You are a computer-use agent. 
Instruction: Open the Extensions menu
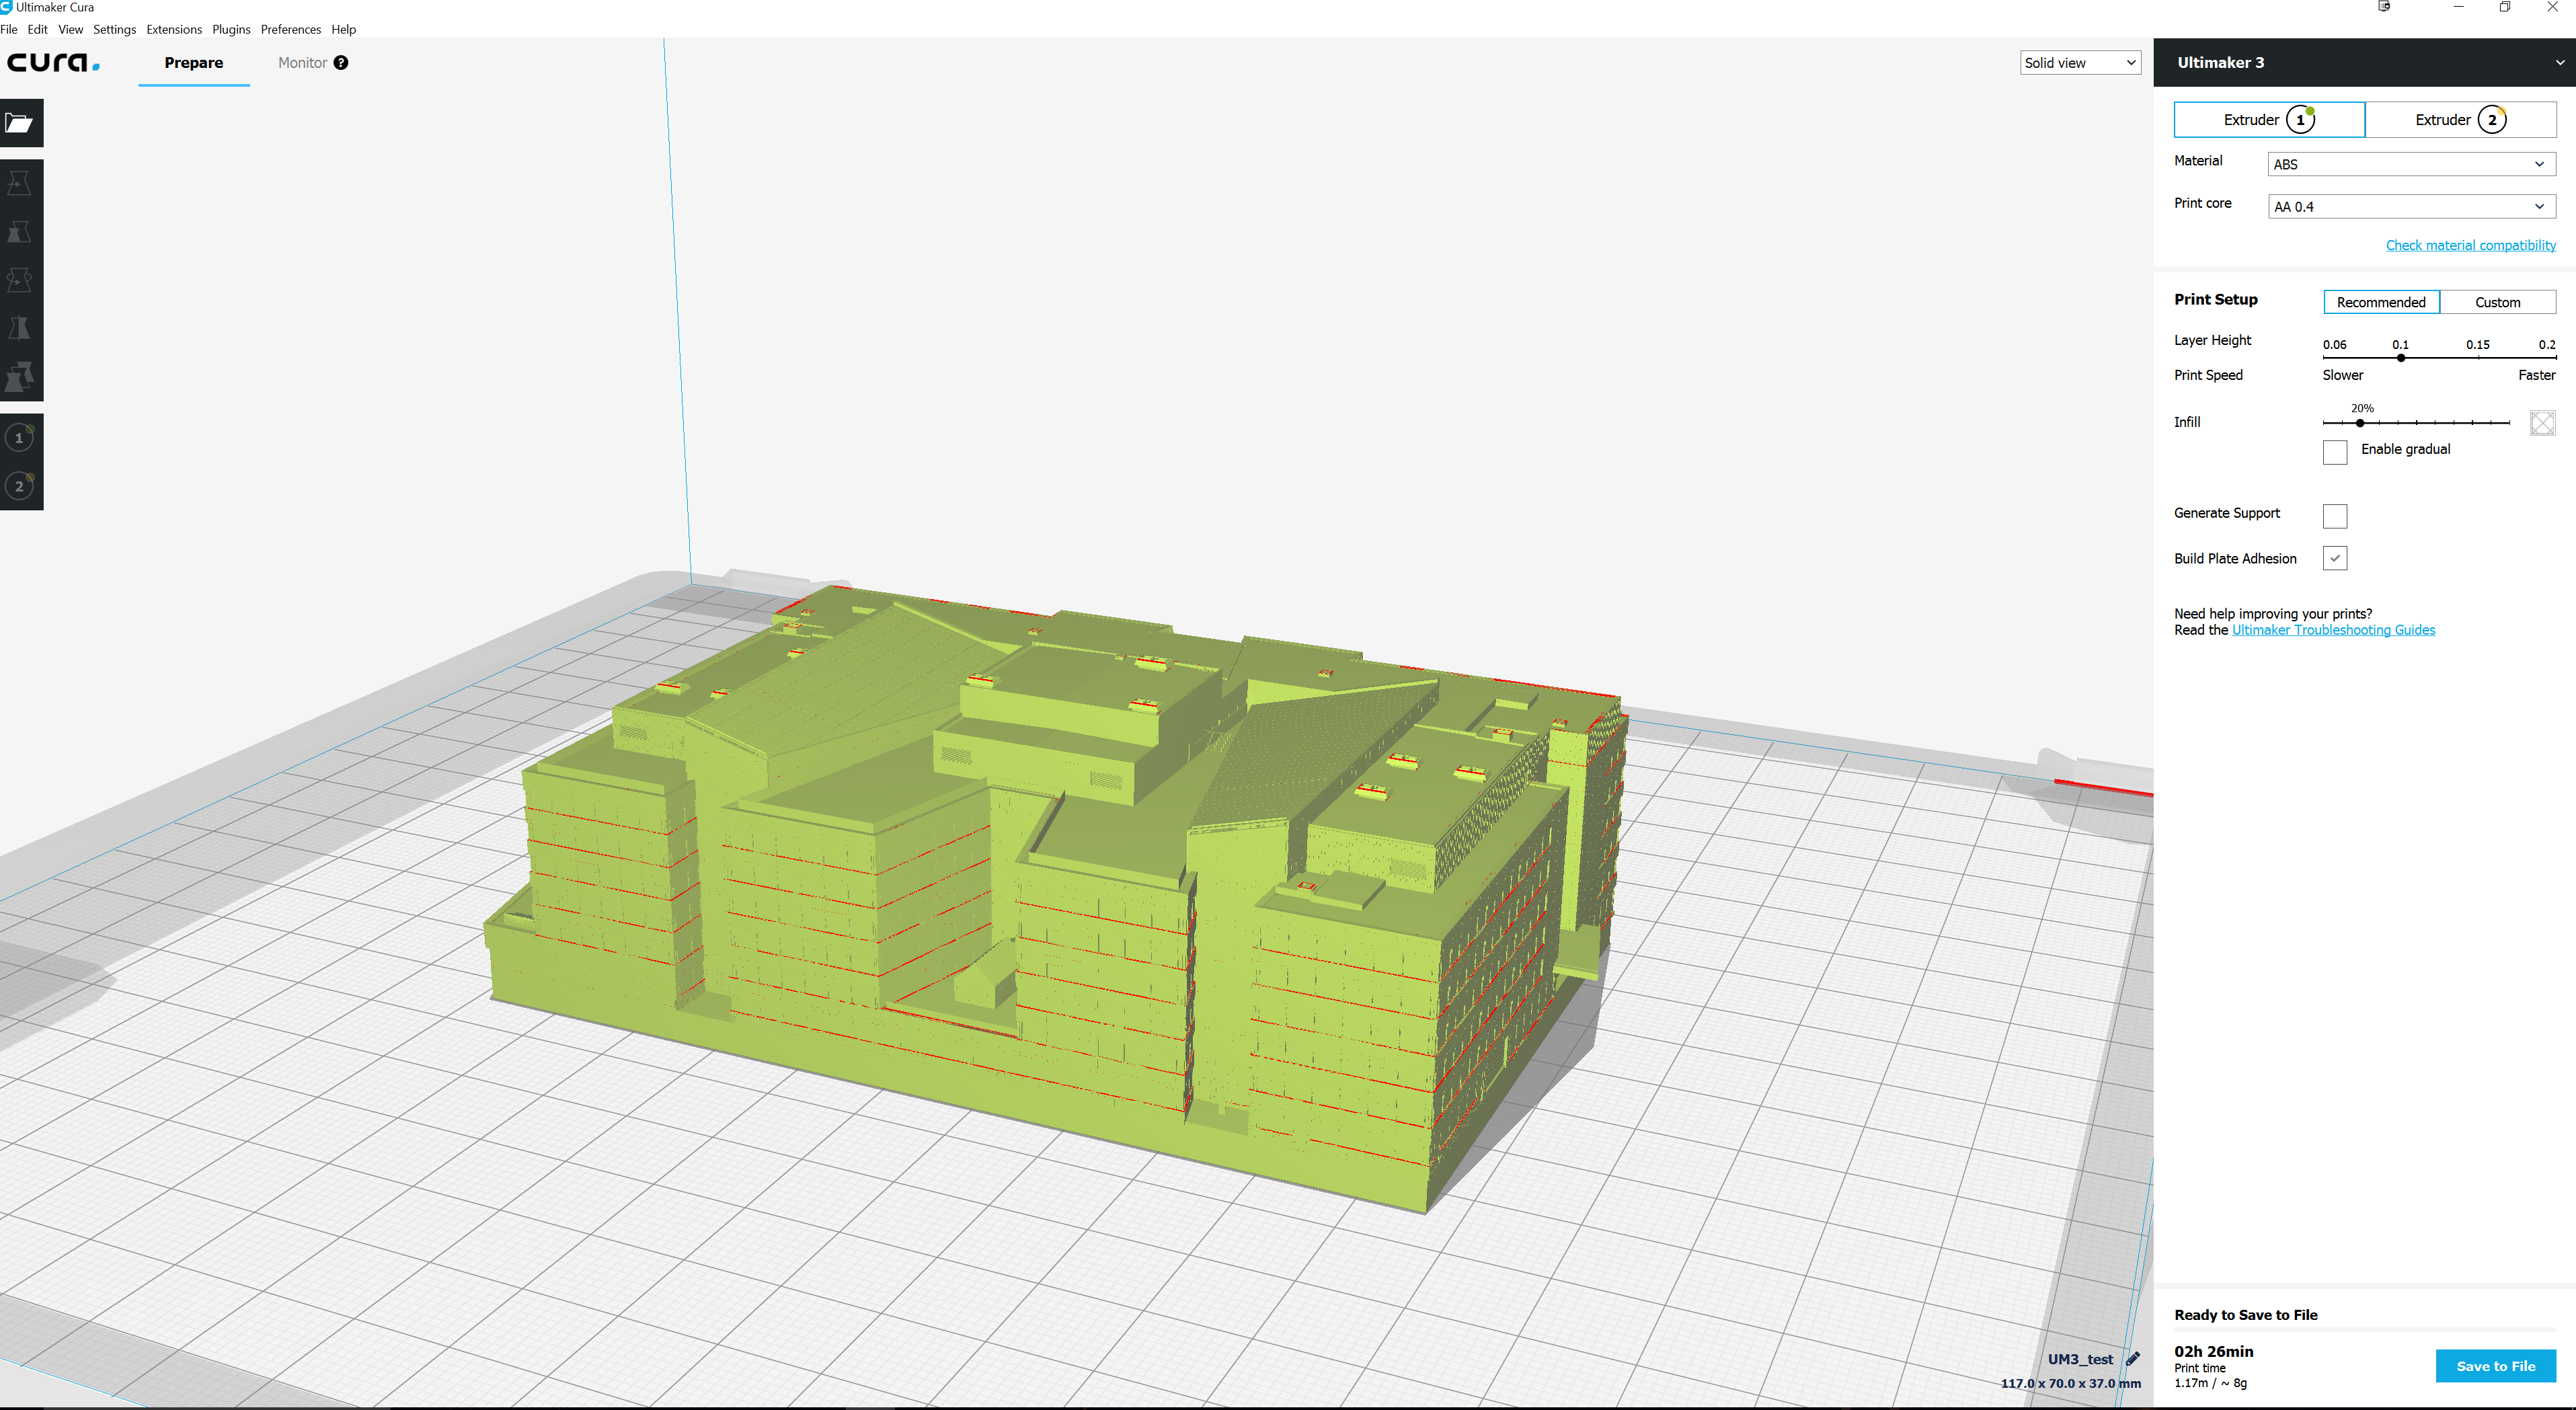point(174,29)
